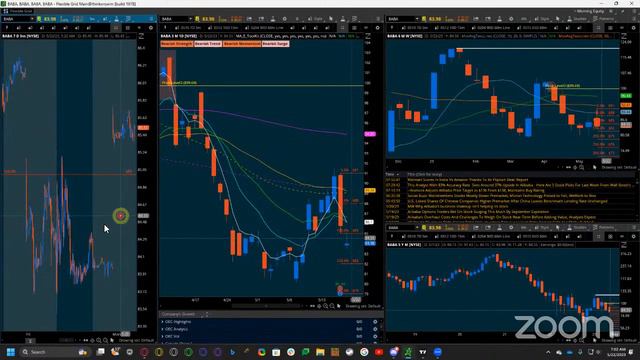Click price axis expand icon of left chart
Screen dimensions: 640x360
[x=141, y=36]
